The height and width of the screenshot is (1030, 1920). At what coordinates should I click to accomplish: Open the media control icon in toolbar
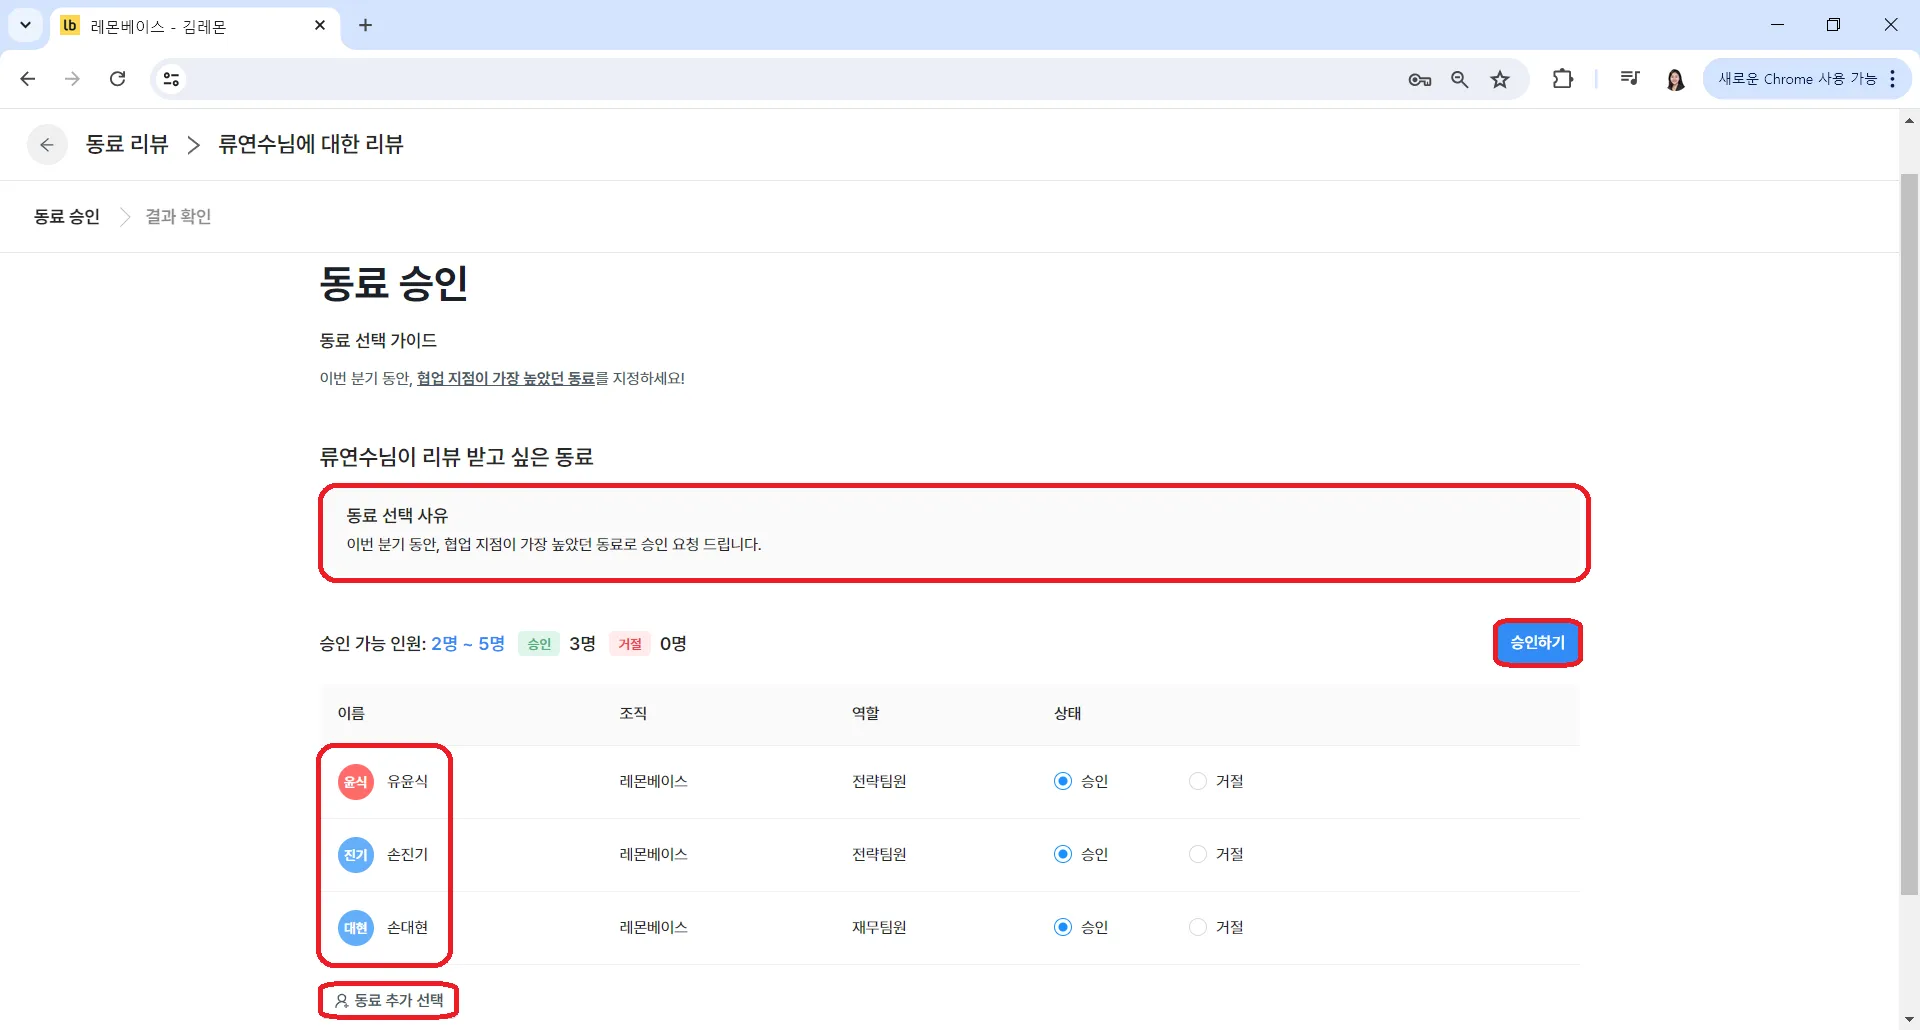[1630, 79]
